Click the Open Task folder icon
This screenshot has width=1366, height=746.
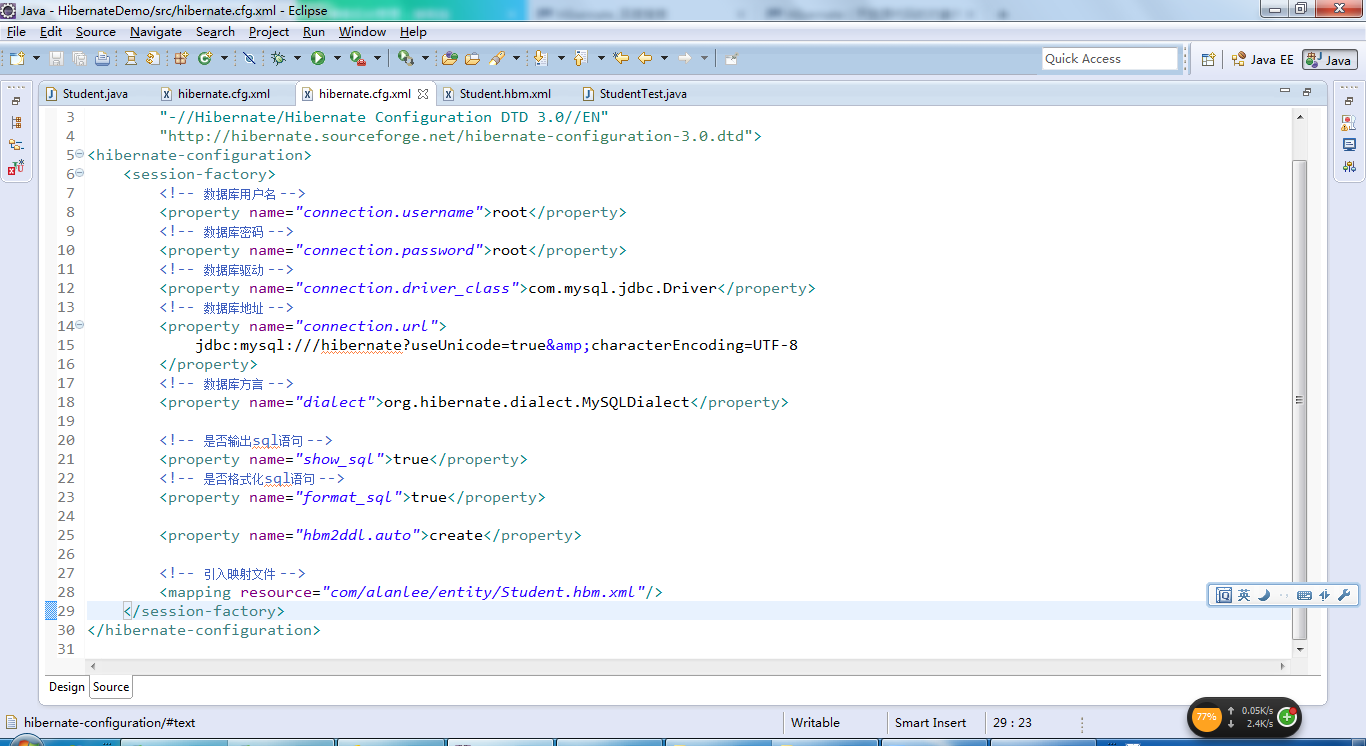(472, 59)
